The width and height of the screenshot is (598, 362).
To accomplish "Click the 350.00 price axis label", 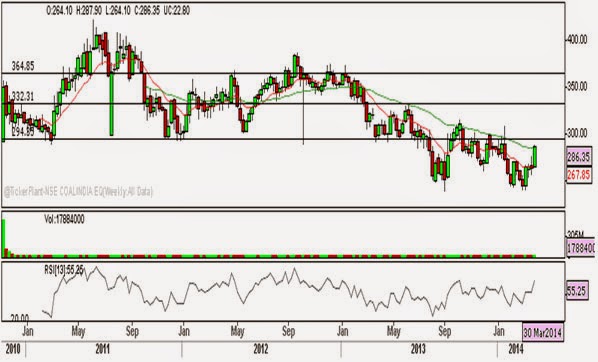I will click(x=576, y=87).
